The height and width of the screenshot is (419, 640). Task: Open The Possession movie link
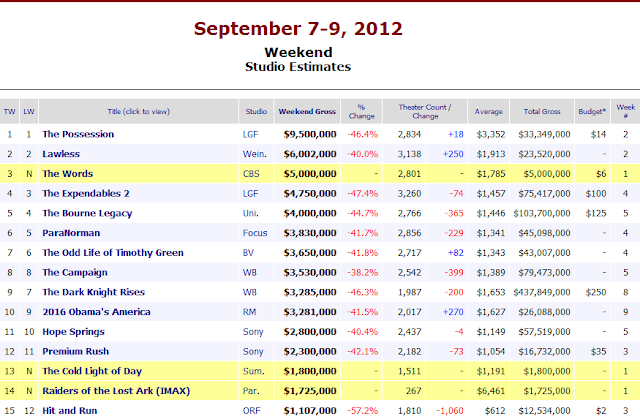tap(78, 134)
